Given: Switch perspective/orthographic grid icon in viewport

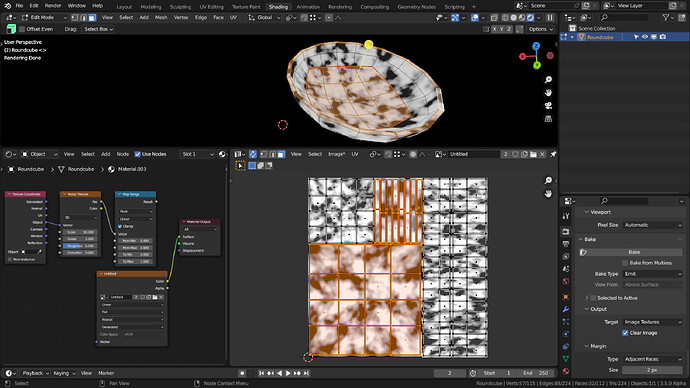Looking at the screenshot, I should [548, 119].
